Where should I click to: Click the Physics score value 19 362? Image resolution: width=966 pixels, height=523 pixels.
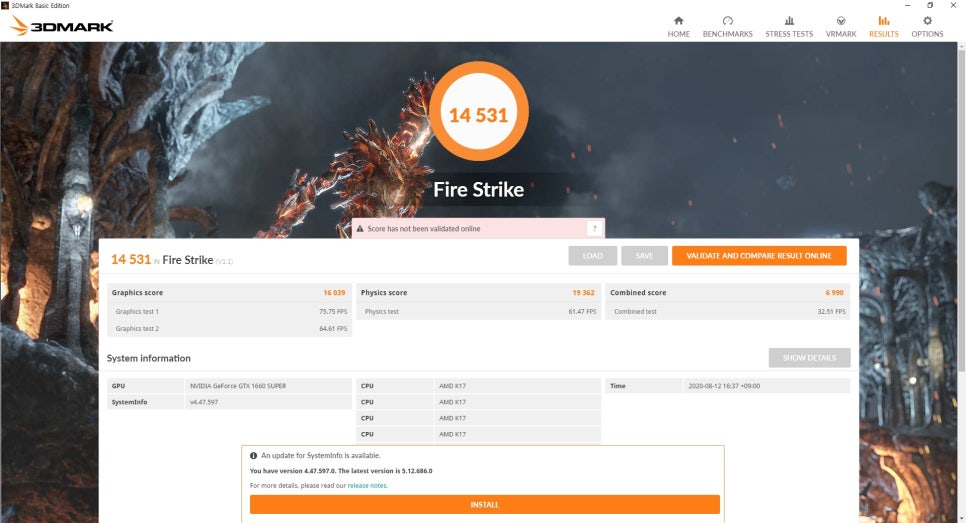click(583, 293)
